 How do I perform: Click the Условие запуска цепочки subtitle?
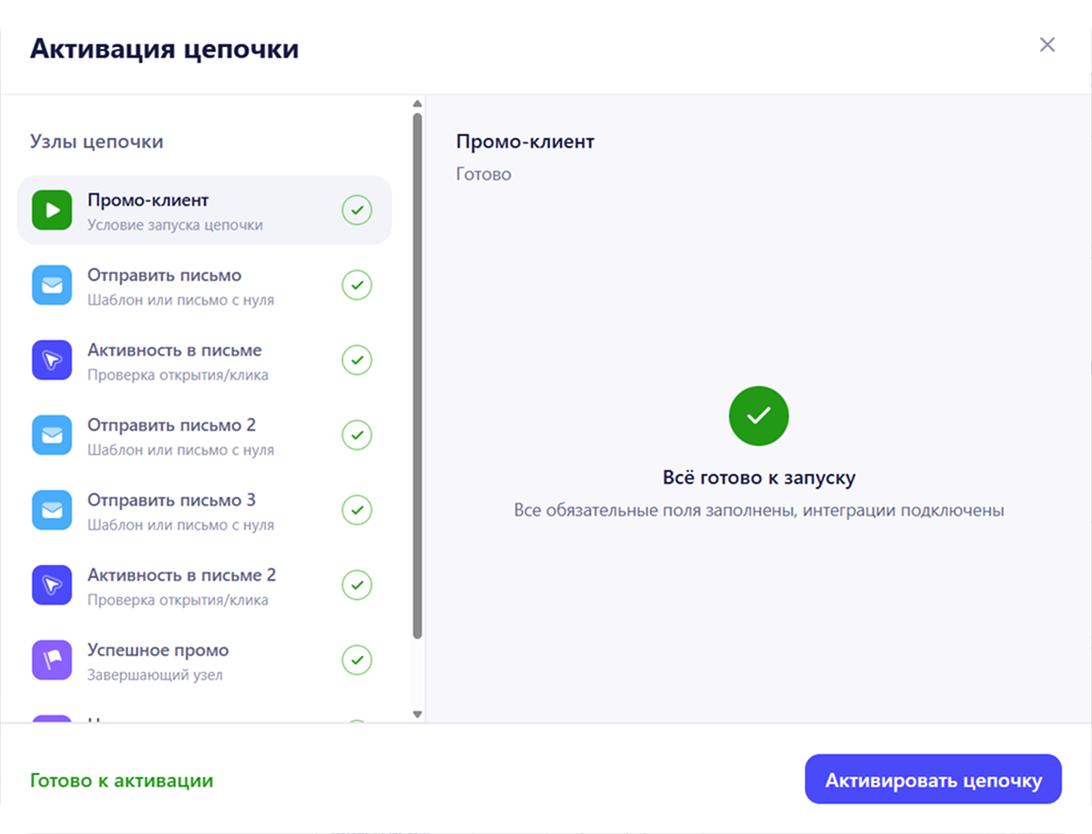pyautogui.click(x=175, y=226)
